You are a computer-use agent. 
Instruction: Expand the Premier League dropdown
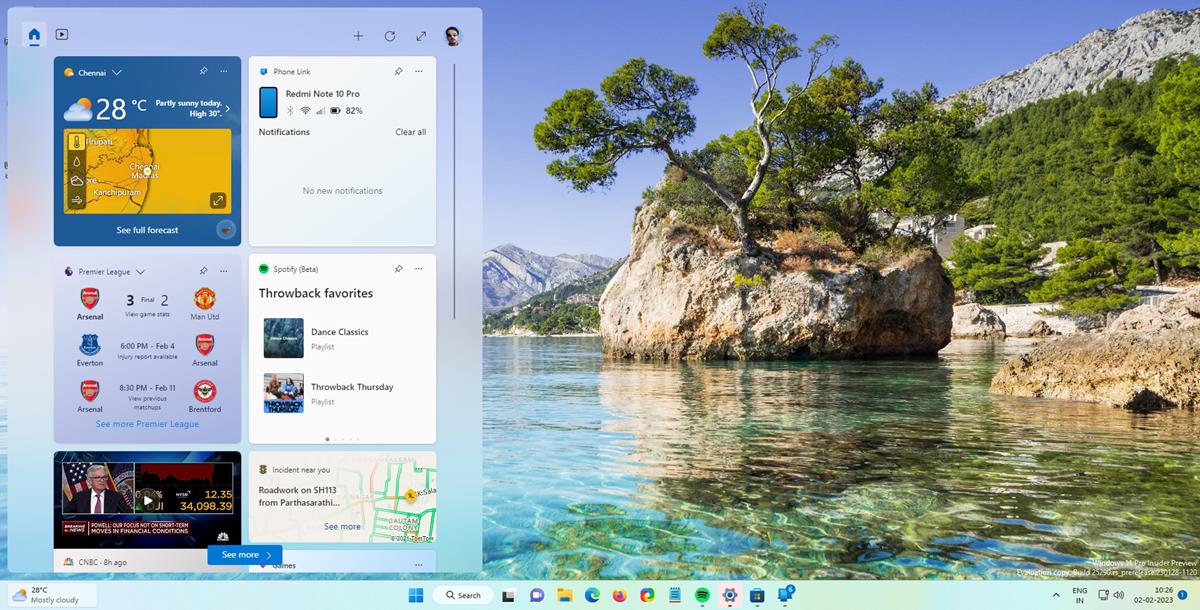(x=141, y=272)
